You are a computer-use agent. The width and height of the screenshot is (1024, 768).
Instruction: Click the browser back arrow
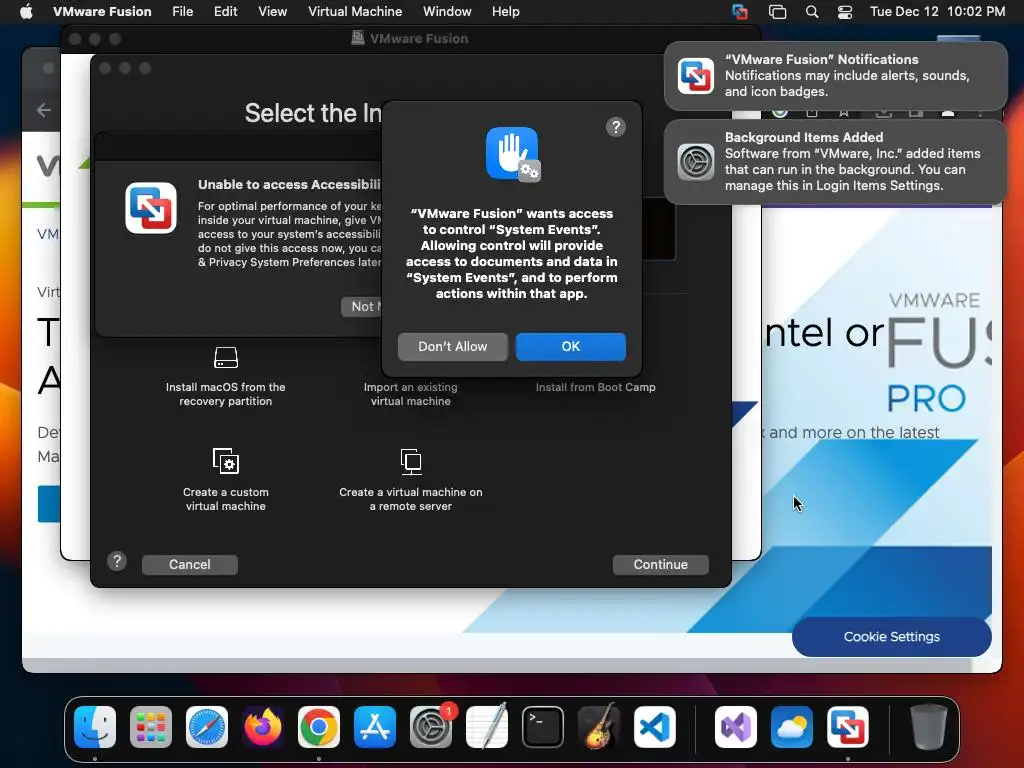click(44, 110)
